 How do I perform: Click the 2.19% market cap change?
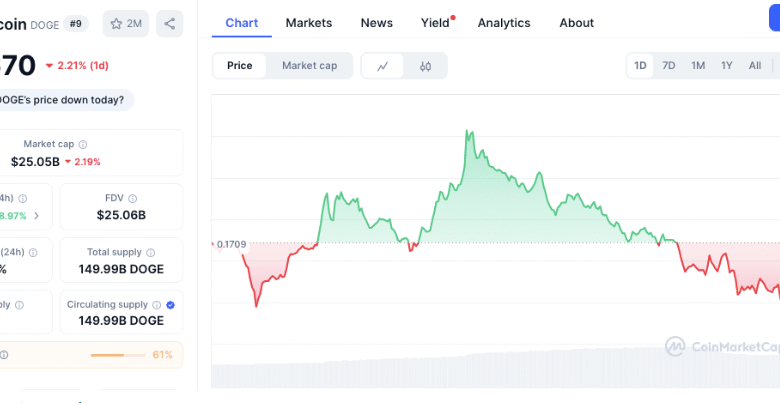click(x=83, y=162)
